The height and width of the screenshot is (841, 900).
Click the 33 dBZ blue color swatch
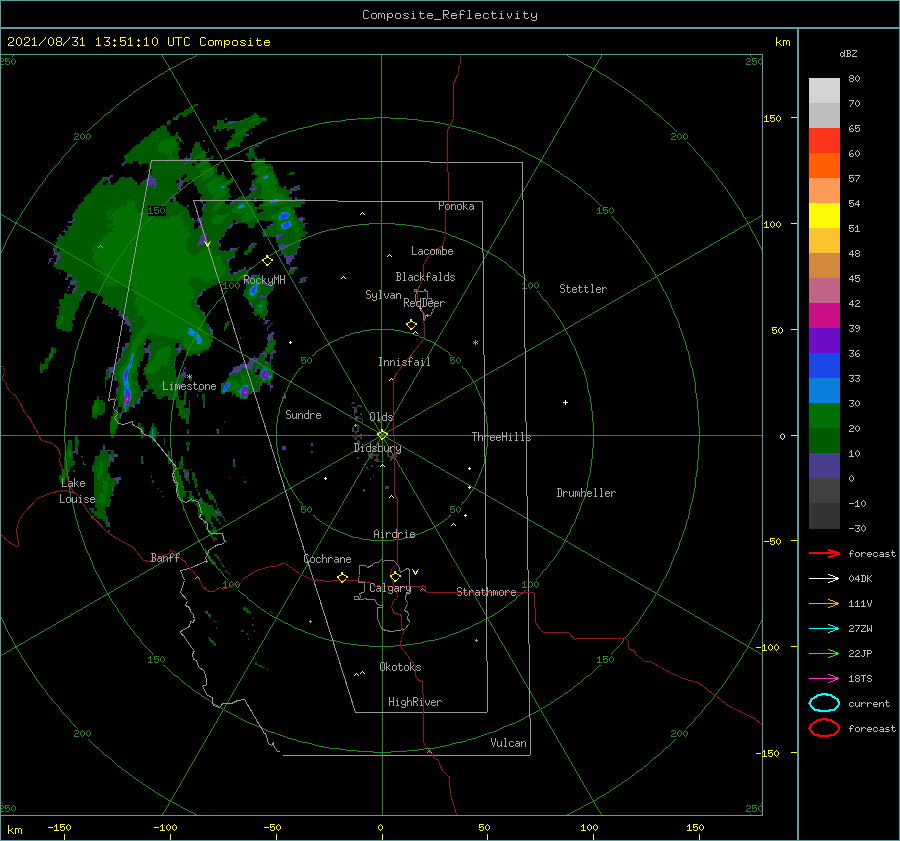coord(824,365)
